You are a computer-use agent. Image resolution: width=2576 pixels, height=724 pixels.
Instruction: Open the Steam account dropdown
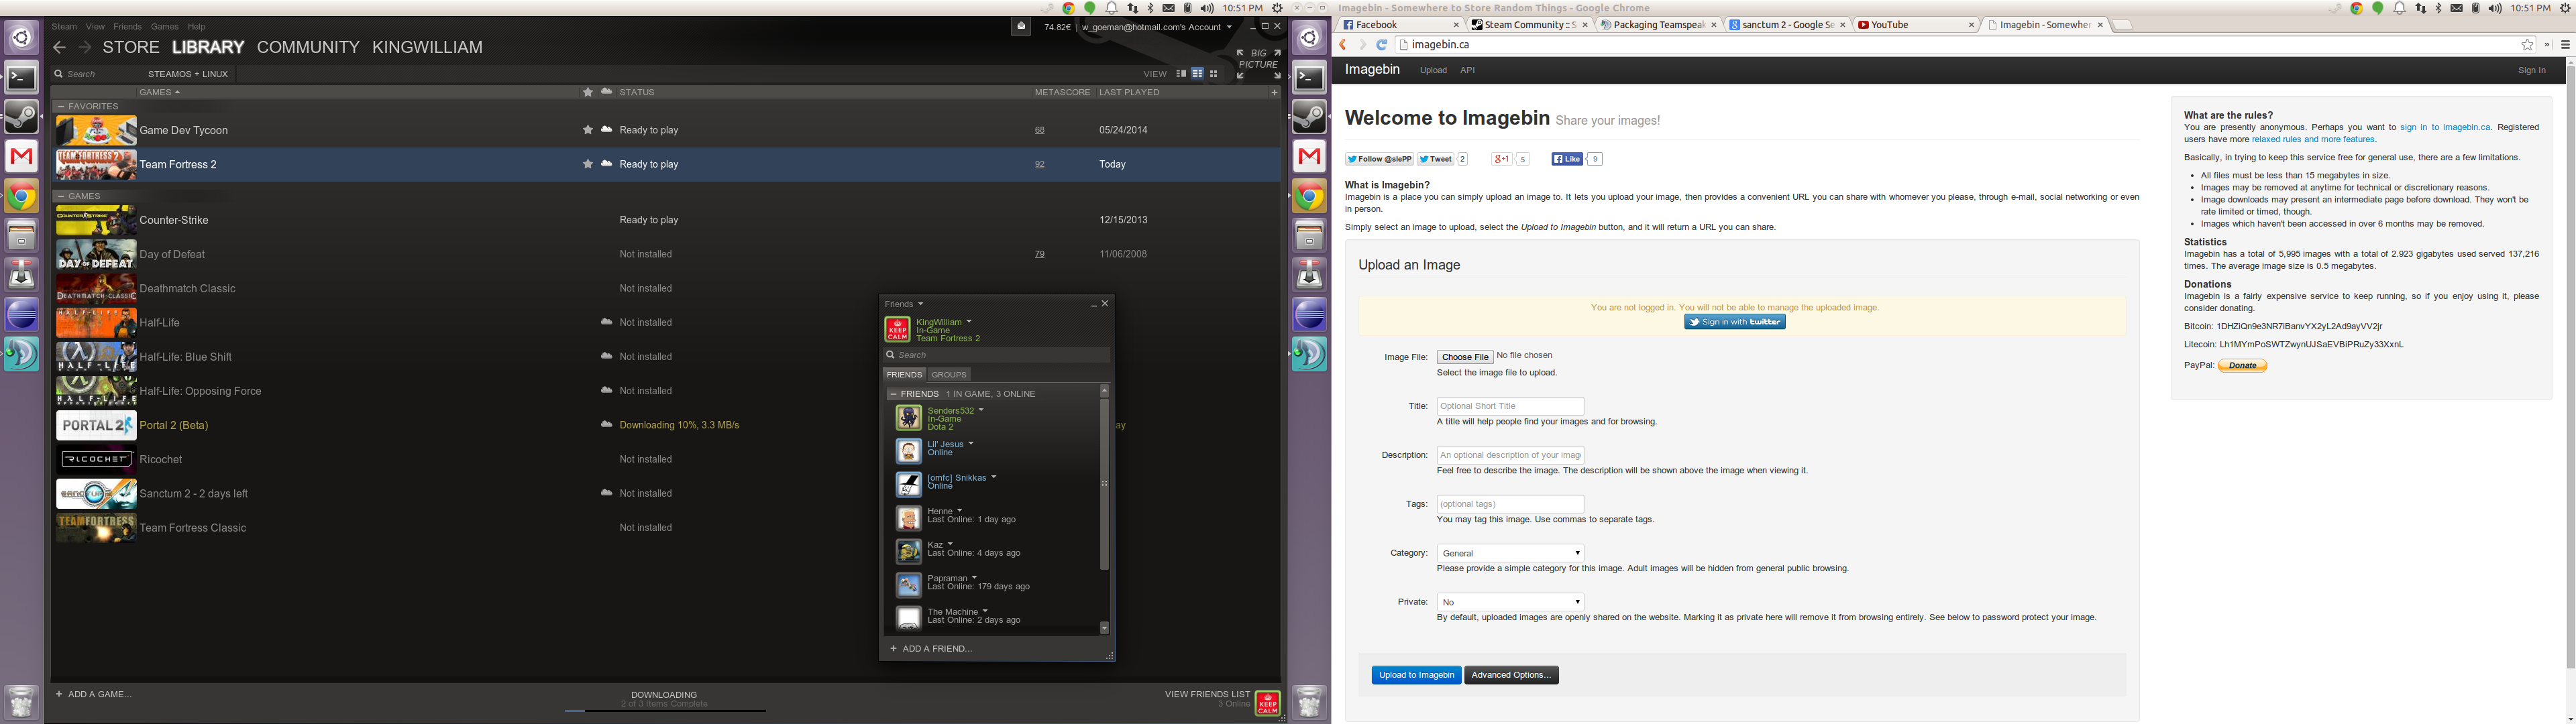click(x=1157, y=27)
